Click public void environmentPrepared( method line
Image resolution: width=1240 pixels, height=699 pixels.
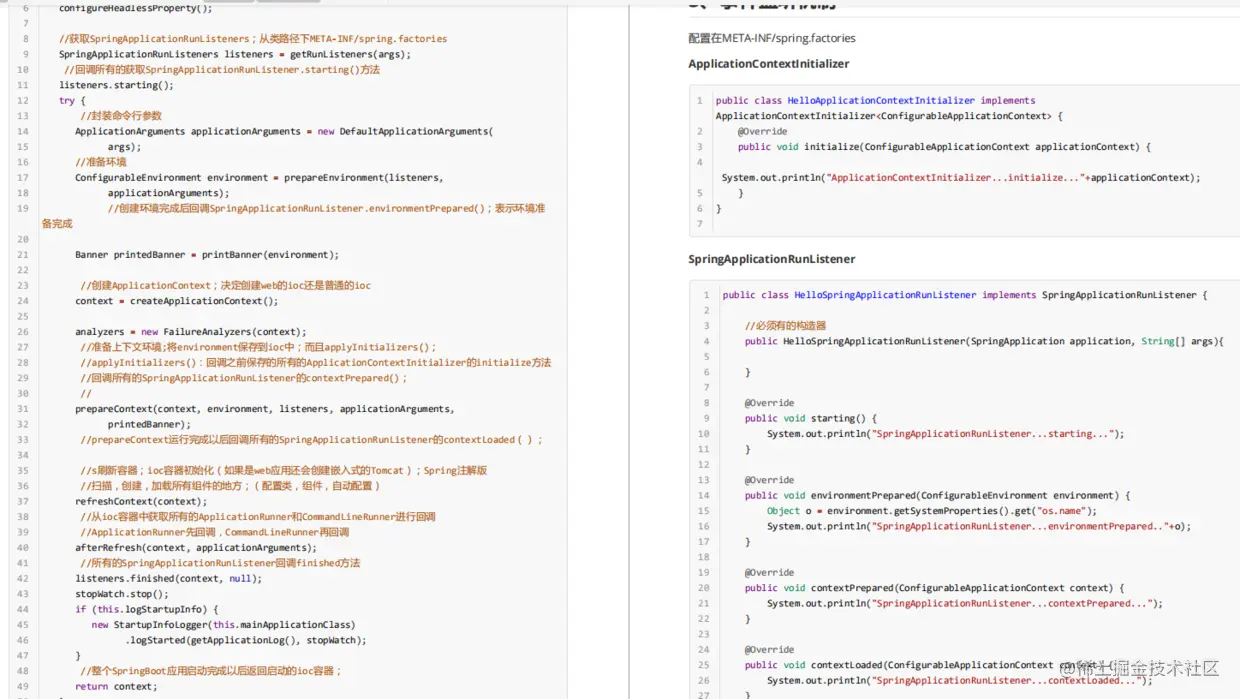click(937, 495)
